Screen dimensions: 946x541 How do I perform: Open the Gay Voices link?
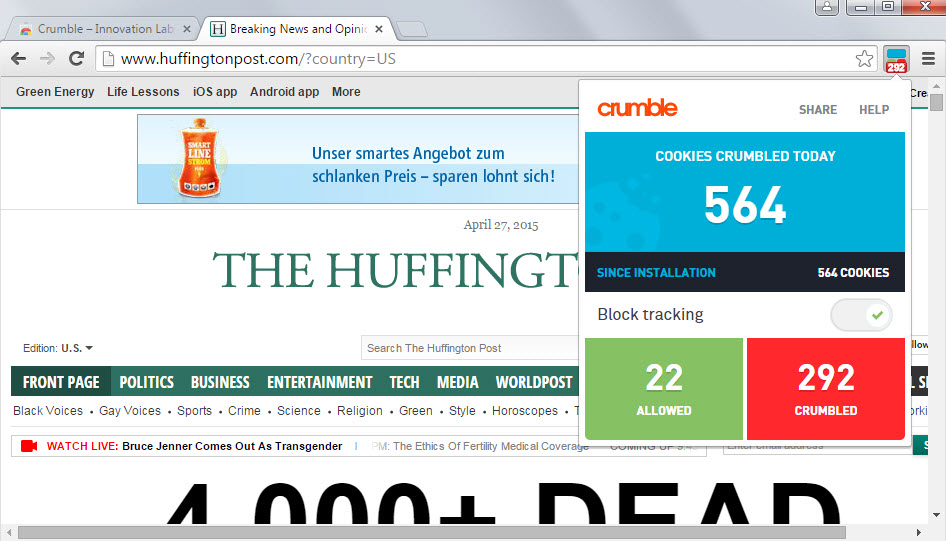[130, 411]
